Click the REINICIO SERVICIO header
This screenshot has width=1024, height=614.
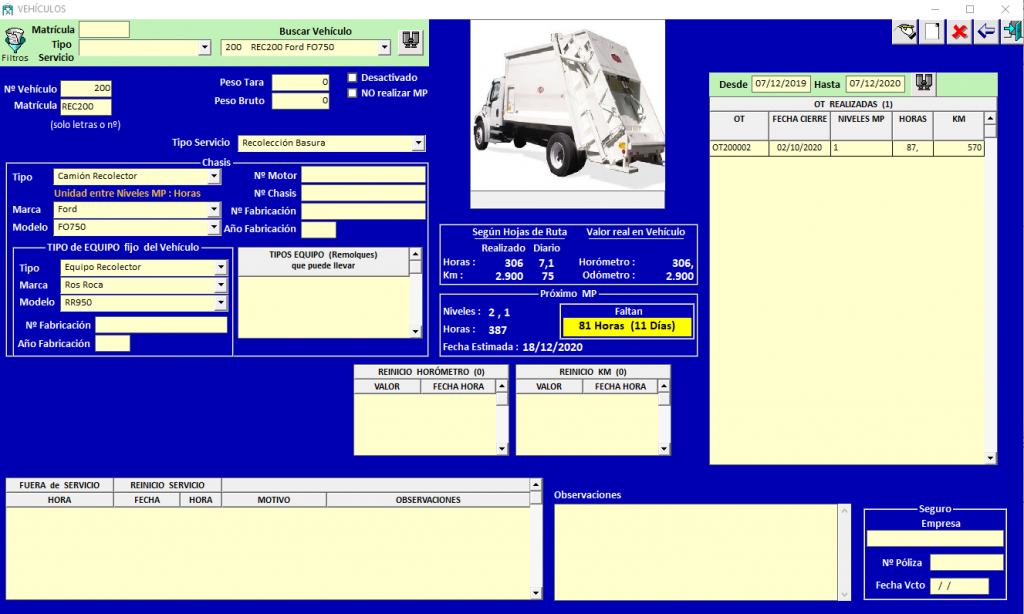click(166, 485)
